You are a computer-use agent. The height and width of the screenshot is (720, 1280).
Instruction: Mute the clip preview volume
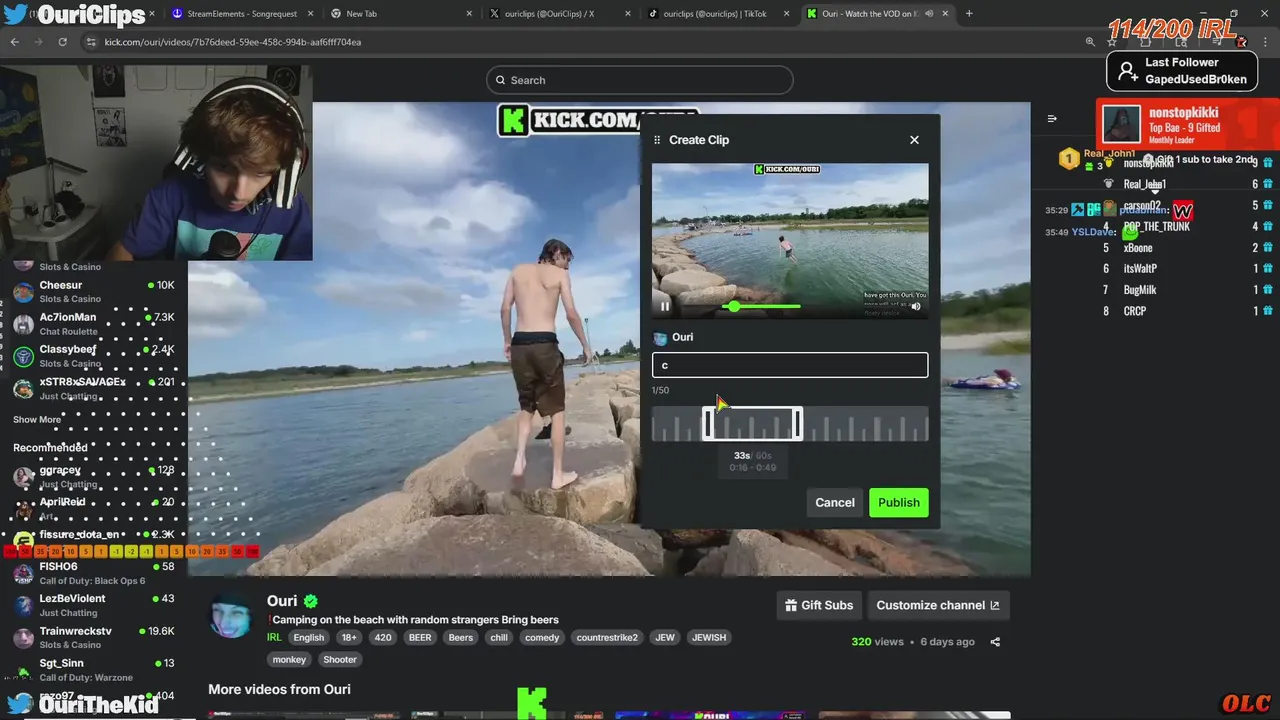click(915, 306)
